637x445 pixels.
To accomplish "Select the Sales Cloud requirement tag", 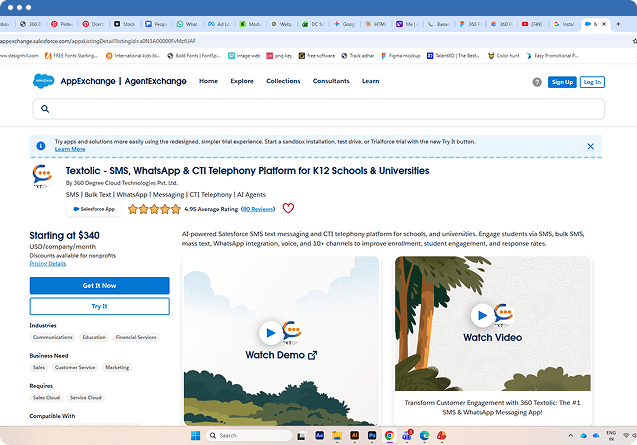I will tap(46, 397).
